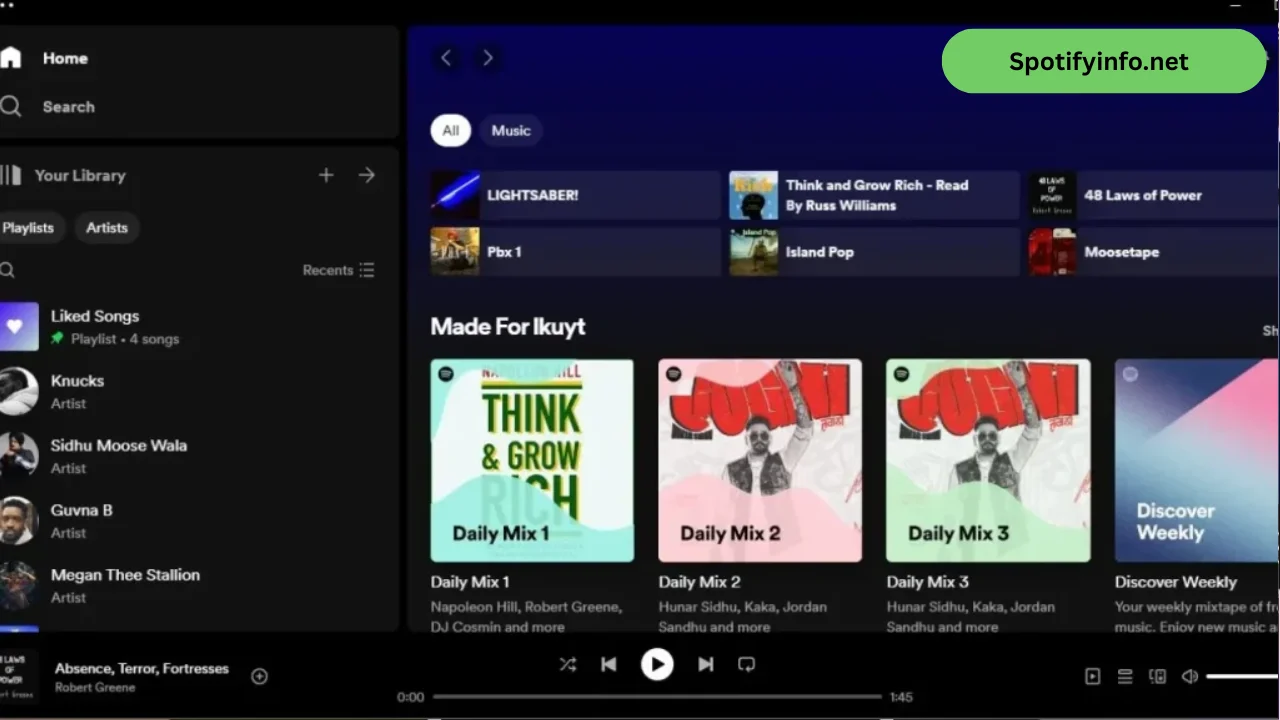This screenshot has height=720, width=1280.
Task: Click the library search magnifier icon
Action: tap(7, 270)
